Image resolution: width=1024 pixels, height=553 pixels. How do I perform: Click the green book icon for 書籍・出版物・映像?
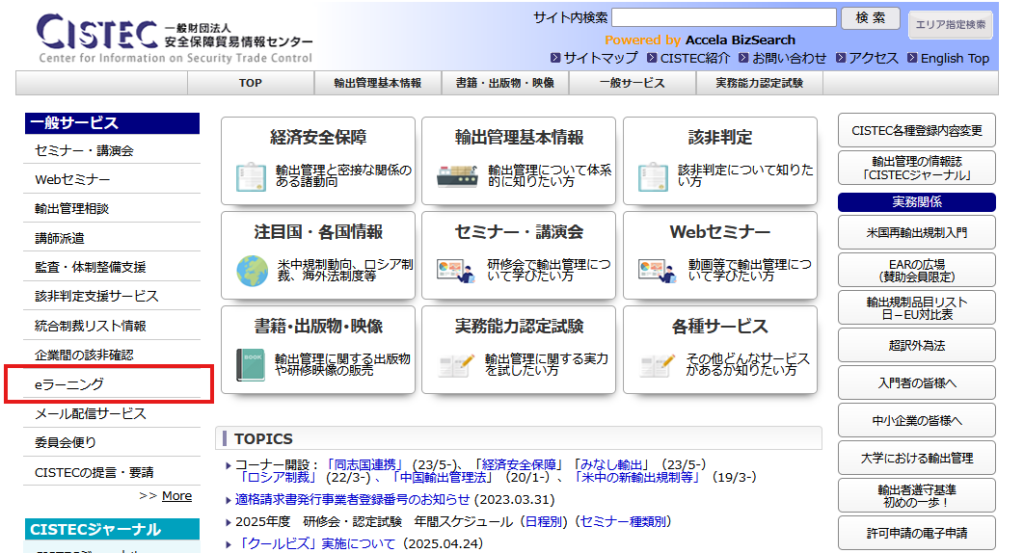[251, 364]
